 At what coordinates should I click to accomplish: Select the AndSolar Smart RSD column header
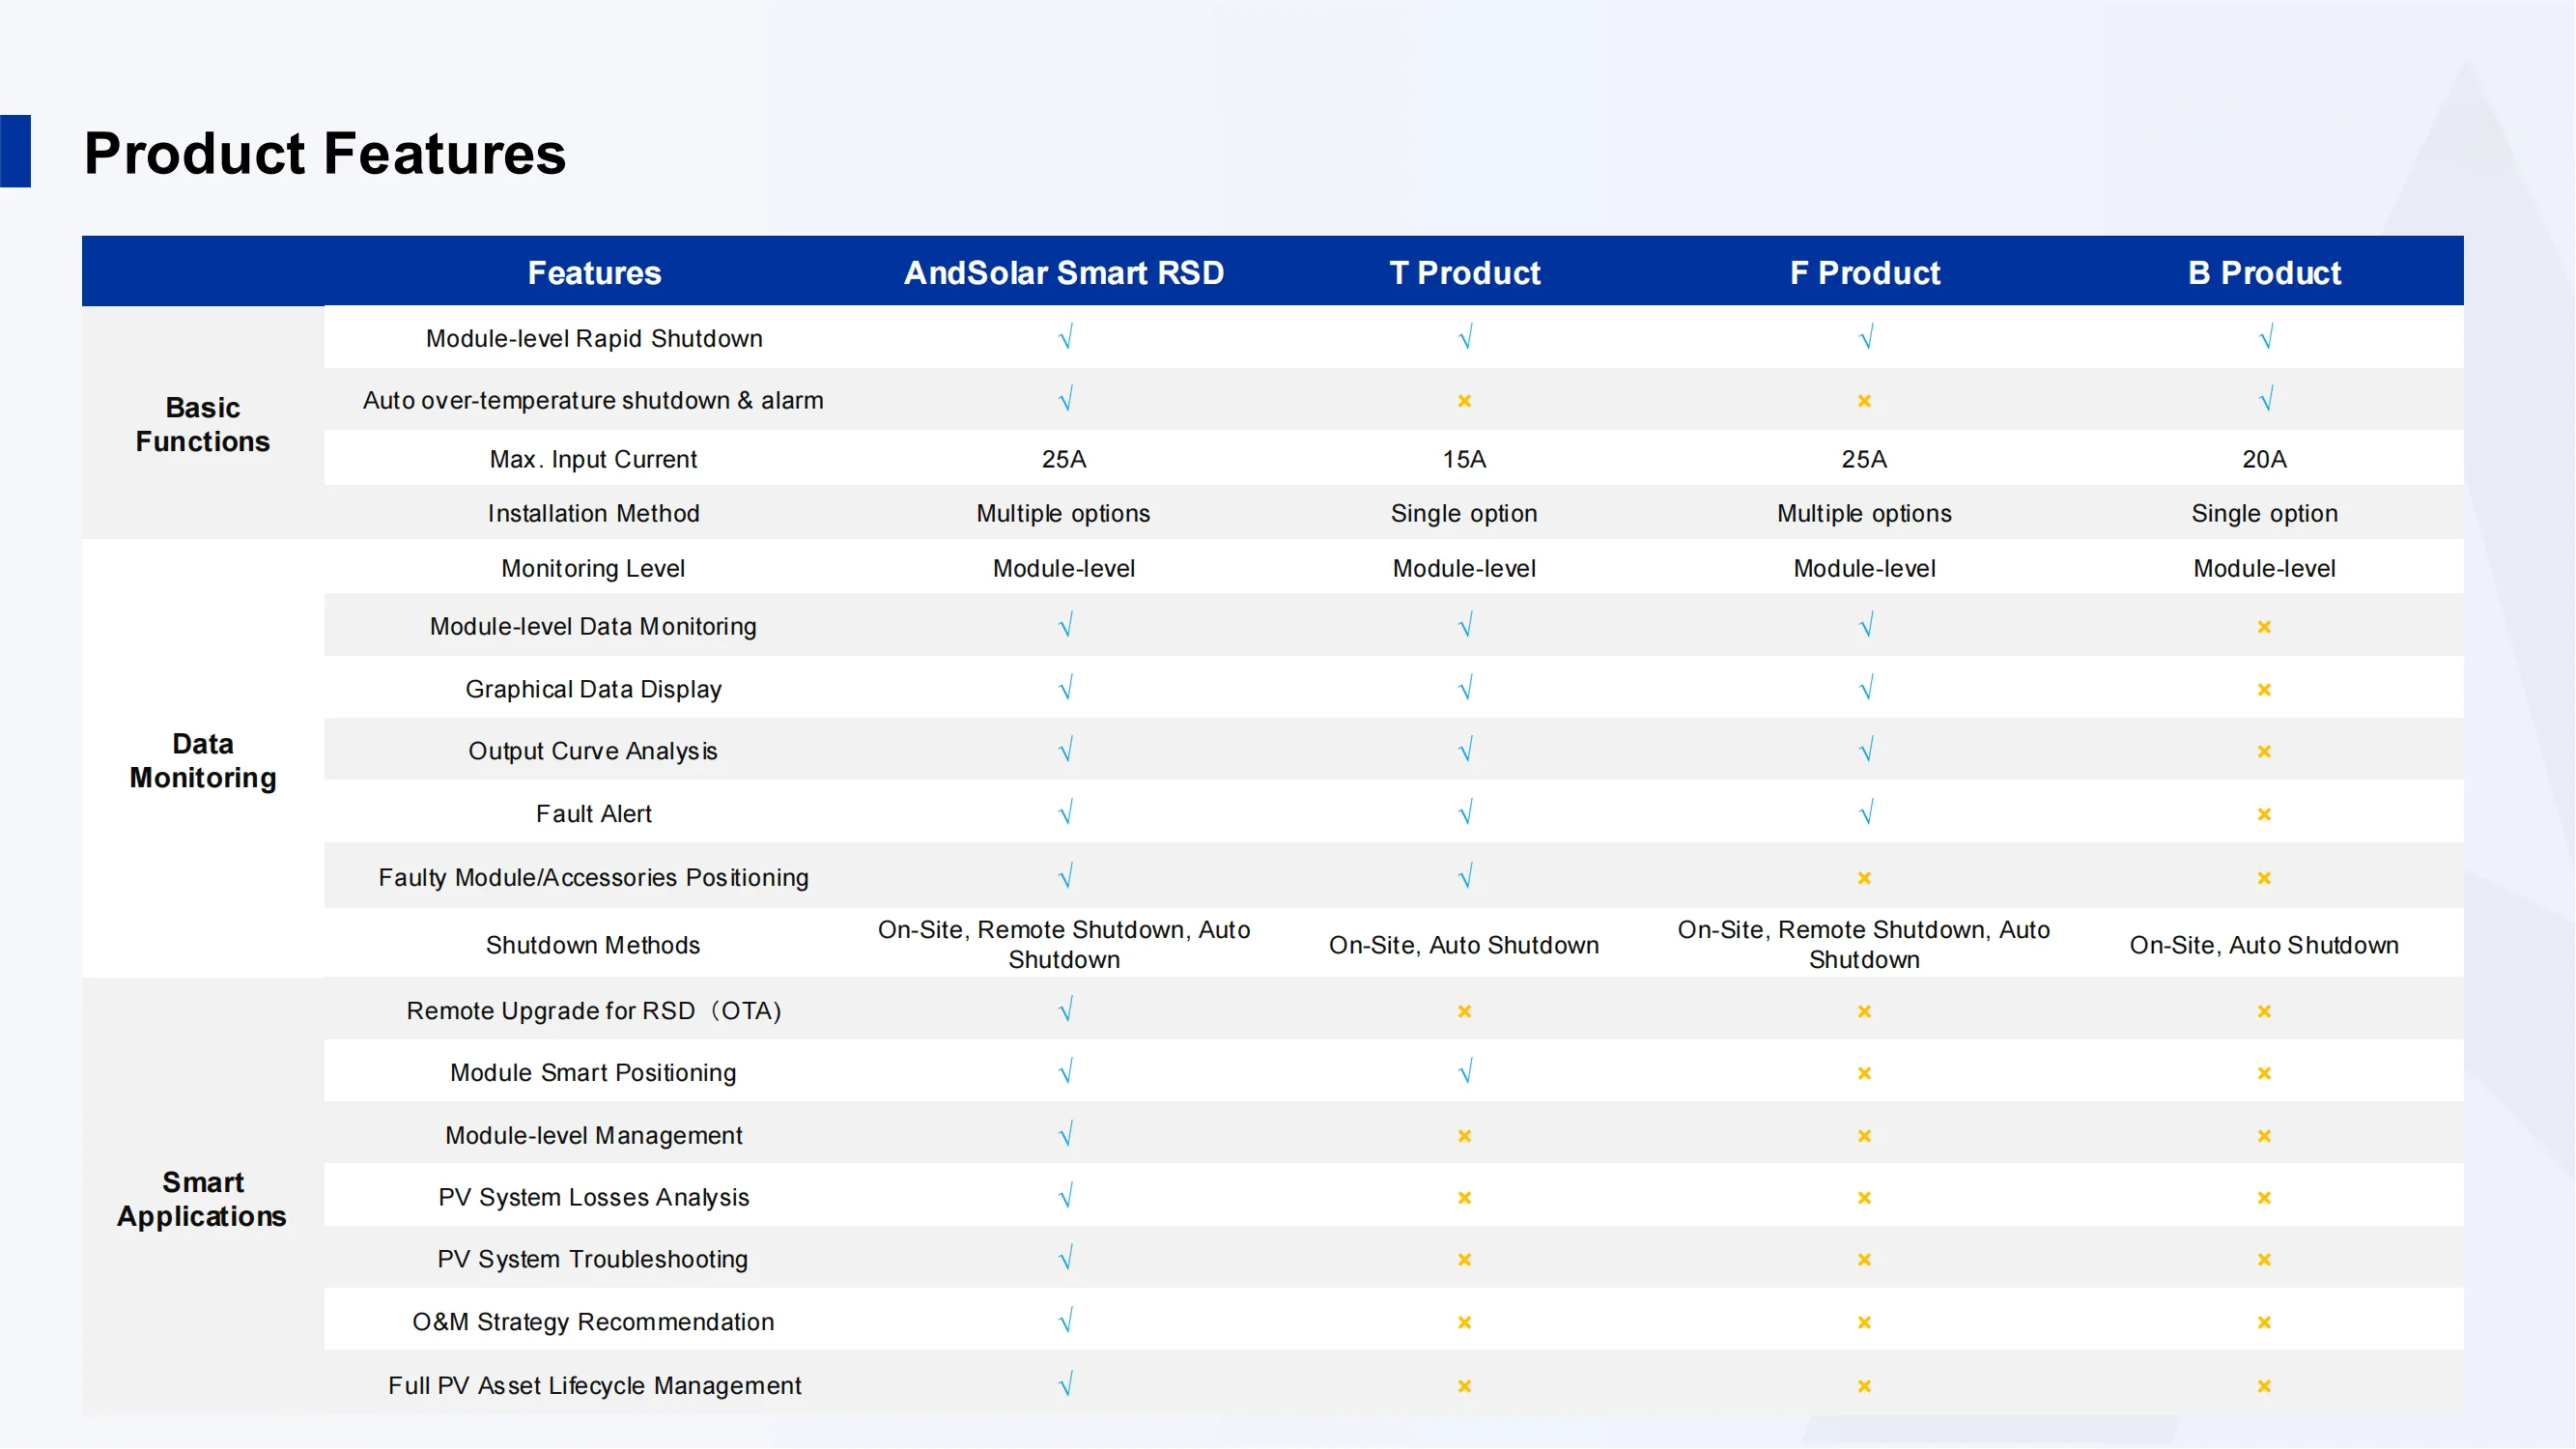pos(1064,273)
